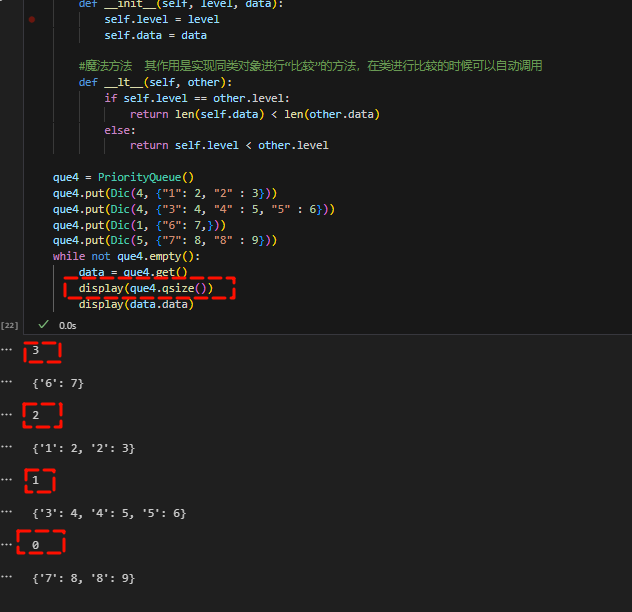Click the self.level = level line
The width and height of the screenshot is (632, 612).
point(162,19)
